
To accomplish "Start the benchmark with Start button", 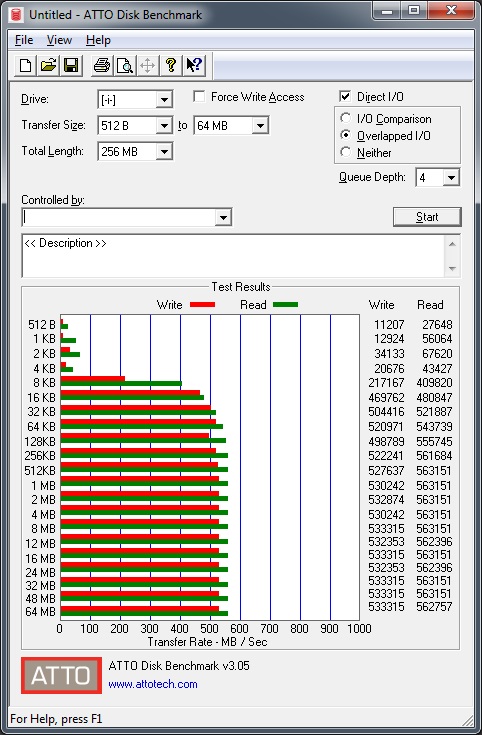I will pyautogui.click(x=427, y=217).
